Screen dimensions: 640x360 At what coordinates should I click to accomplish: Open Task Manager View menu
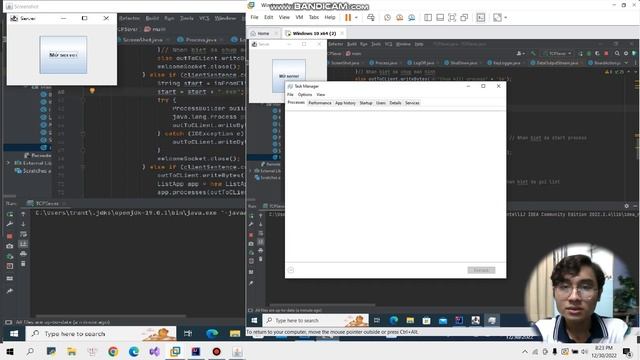(x=321, y=94)
